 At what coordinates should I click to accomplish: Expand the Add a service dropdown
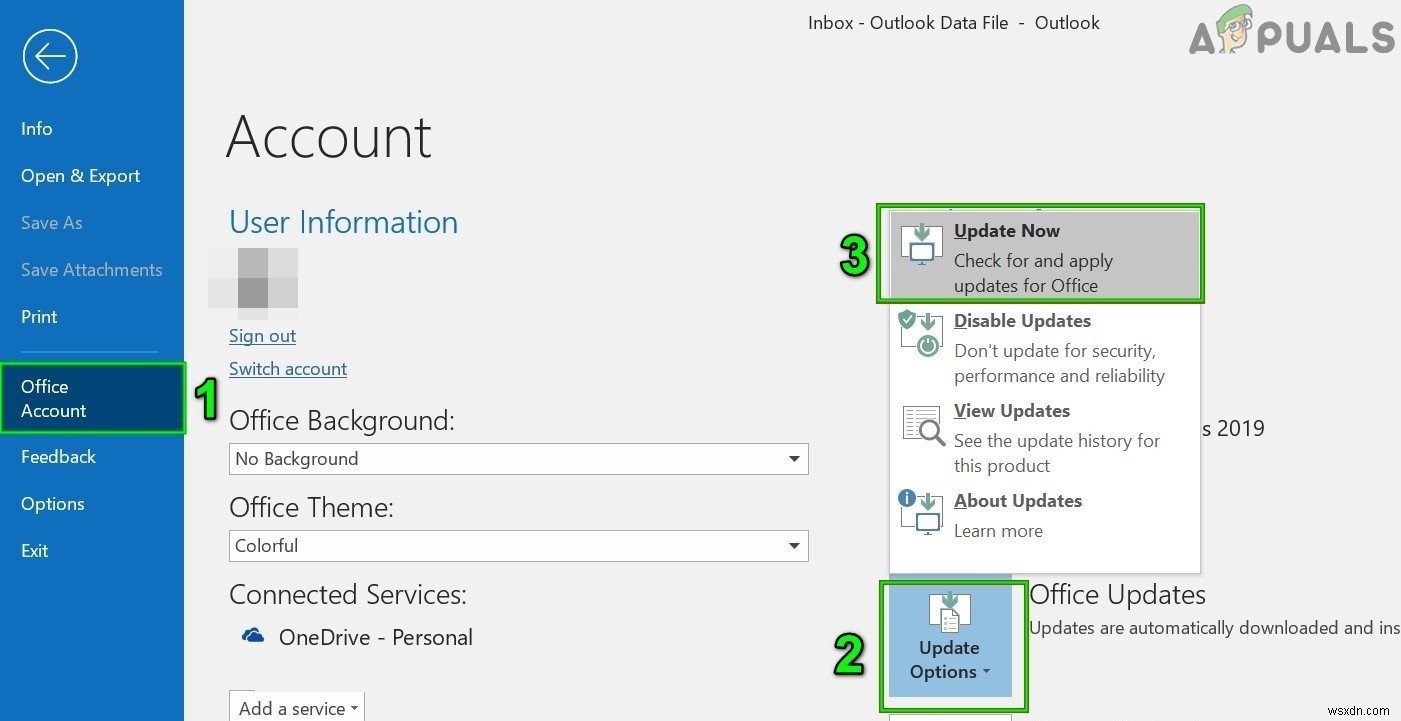[x=296, y=707]
